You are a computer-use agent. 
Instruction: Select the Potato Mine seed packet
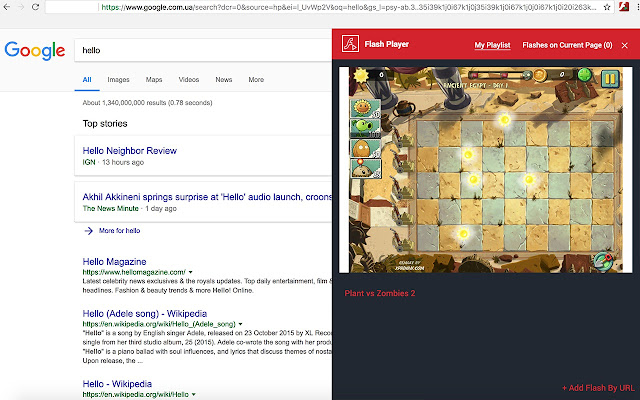(x=365, y=168)
